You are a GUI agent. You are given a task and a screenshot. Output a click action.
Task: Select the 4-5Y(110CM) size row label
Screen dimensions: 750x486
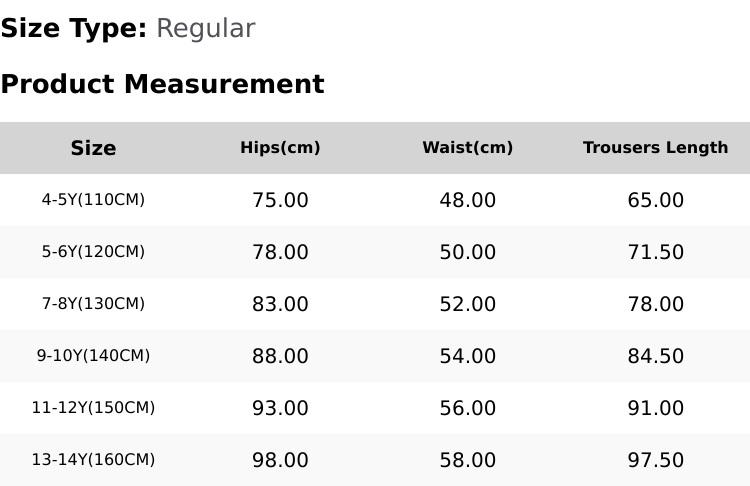[93, 200]
